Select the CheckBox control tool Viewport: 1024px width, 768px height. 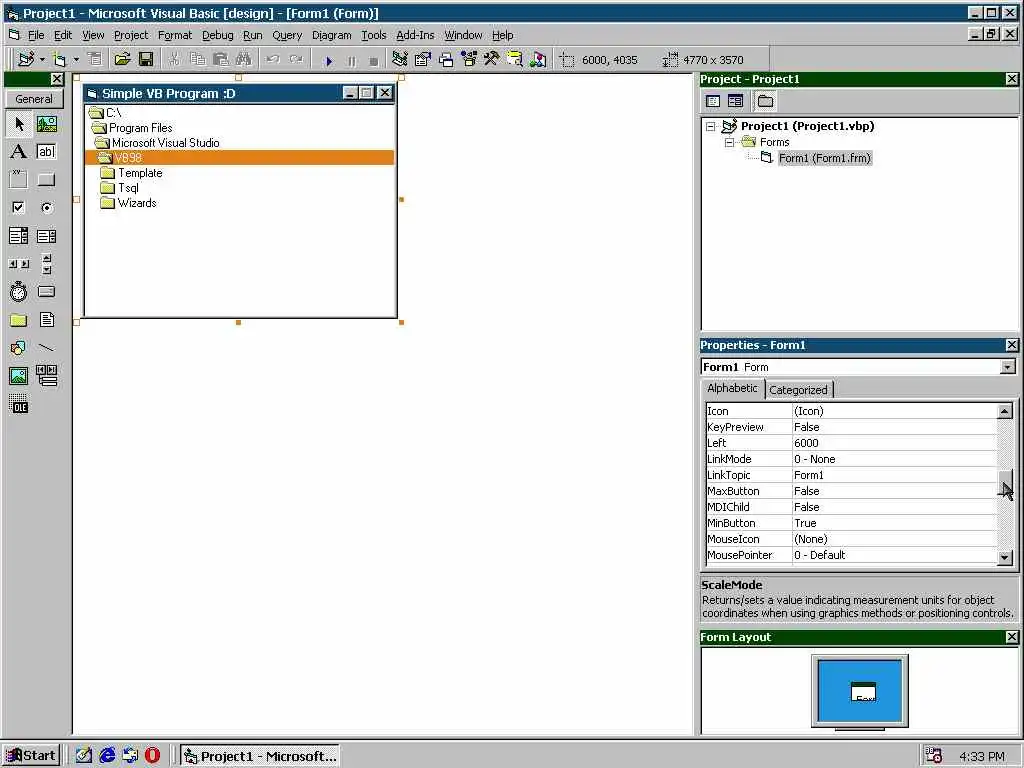click(x=19, y=208)
